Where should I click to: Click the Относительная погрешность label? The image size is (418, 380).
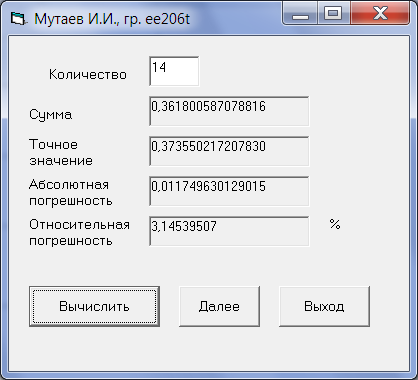(79, 232)
